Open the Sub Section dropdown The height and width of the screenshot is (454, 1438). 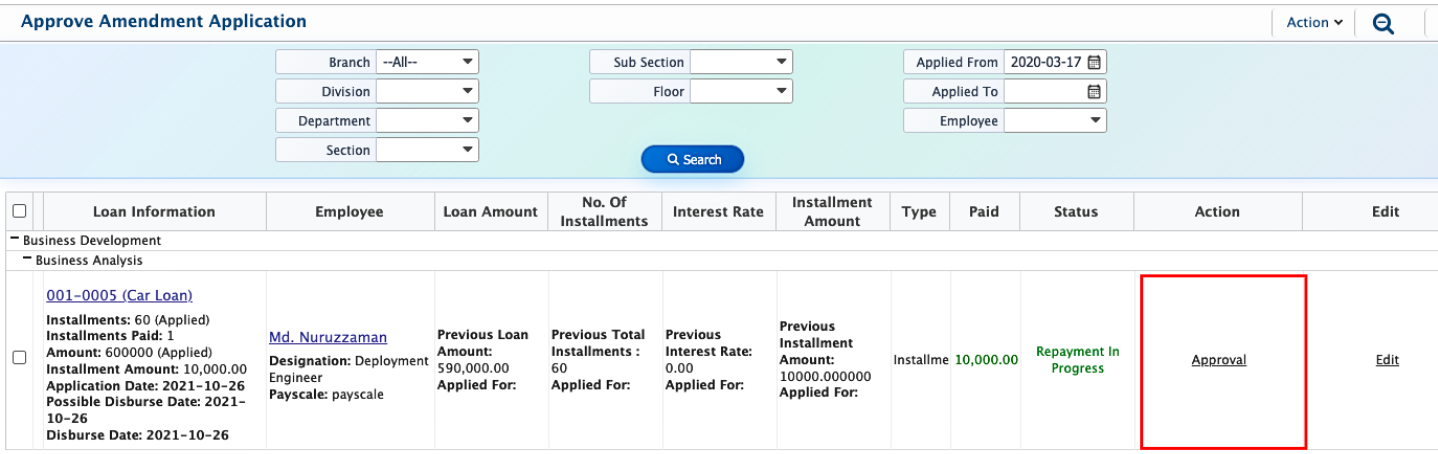click(741, 62)
